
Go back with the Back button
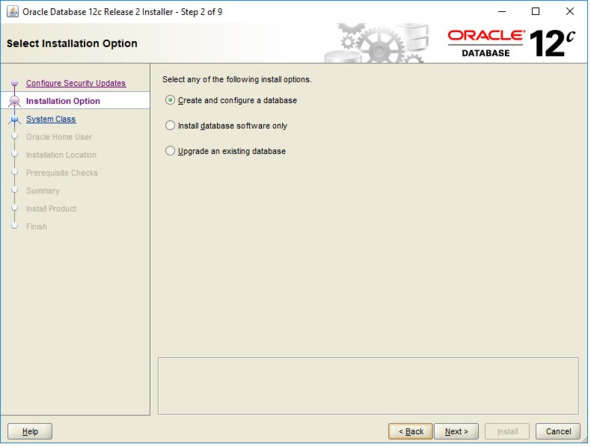pos(410,432)
